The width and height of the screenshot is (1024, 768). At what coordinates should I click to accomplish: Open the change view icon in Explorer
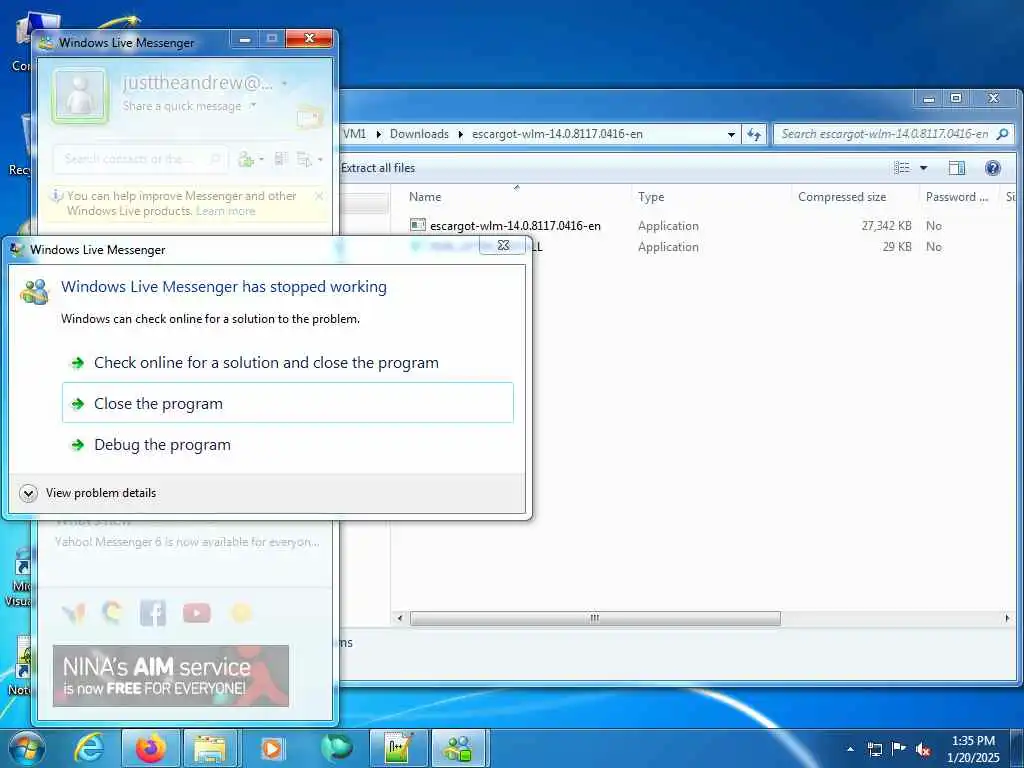pyautogui.click(x=901, y=168)
